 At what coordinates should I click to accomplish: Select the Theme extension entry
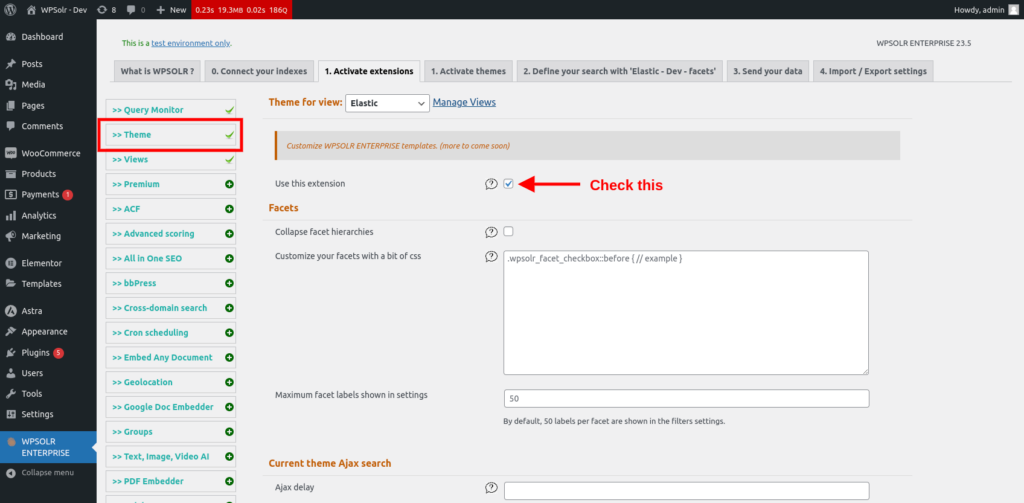(170, 135)
